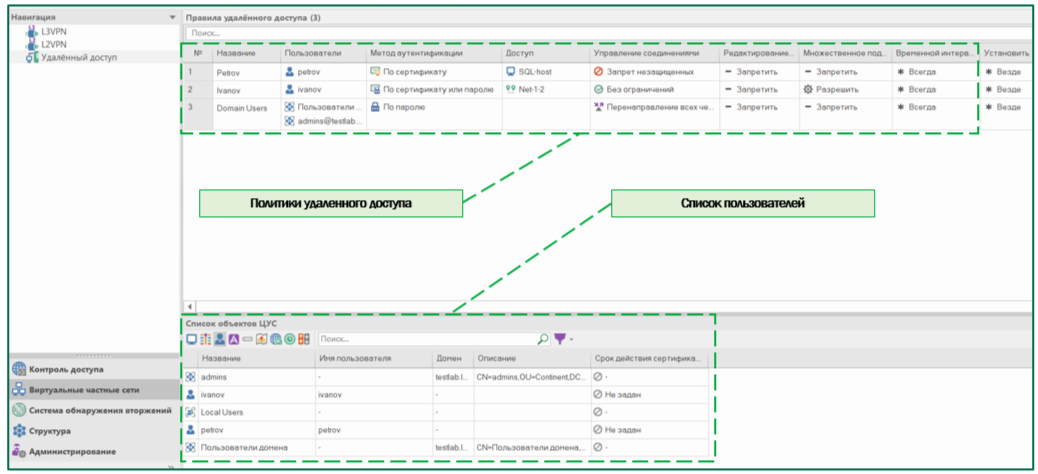Open the L2VPN navigation item

tap(53, 44)
